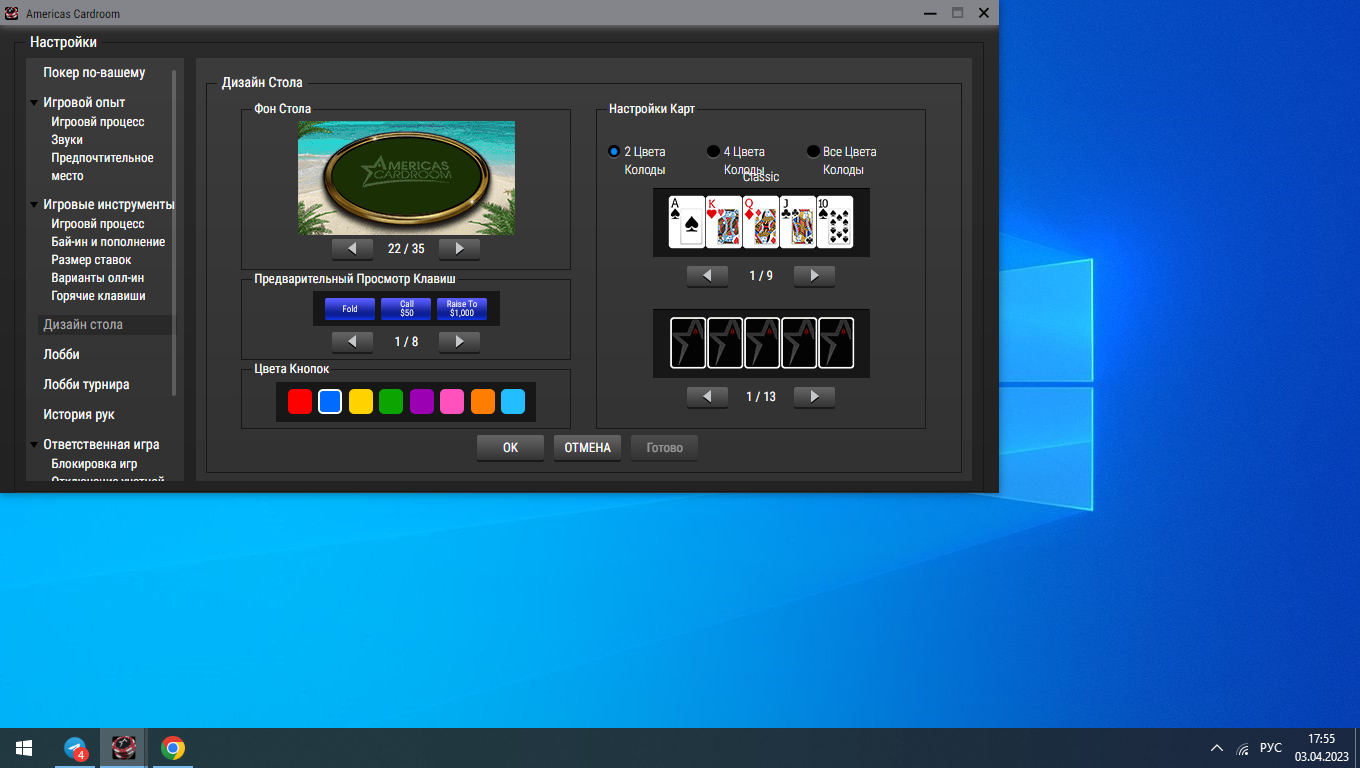Show next card front design
Image resolution: width=1360 pixels, height=768 pixels.
pos(814,276)
